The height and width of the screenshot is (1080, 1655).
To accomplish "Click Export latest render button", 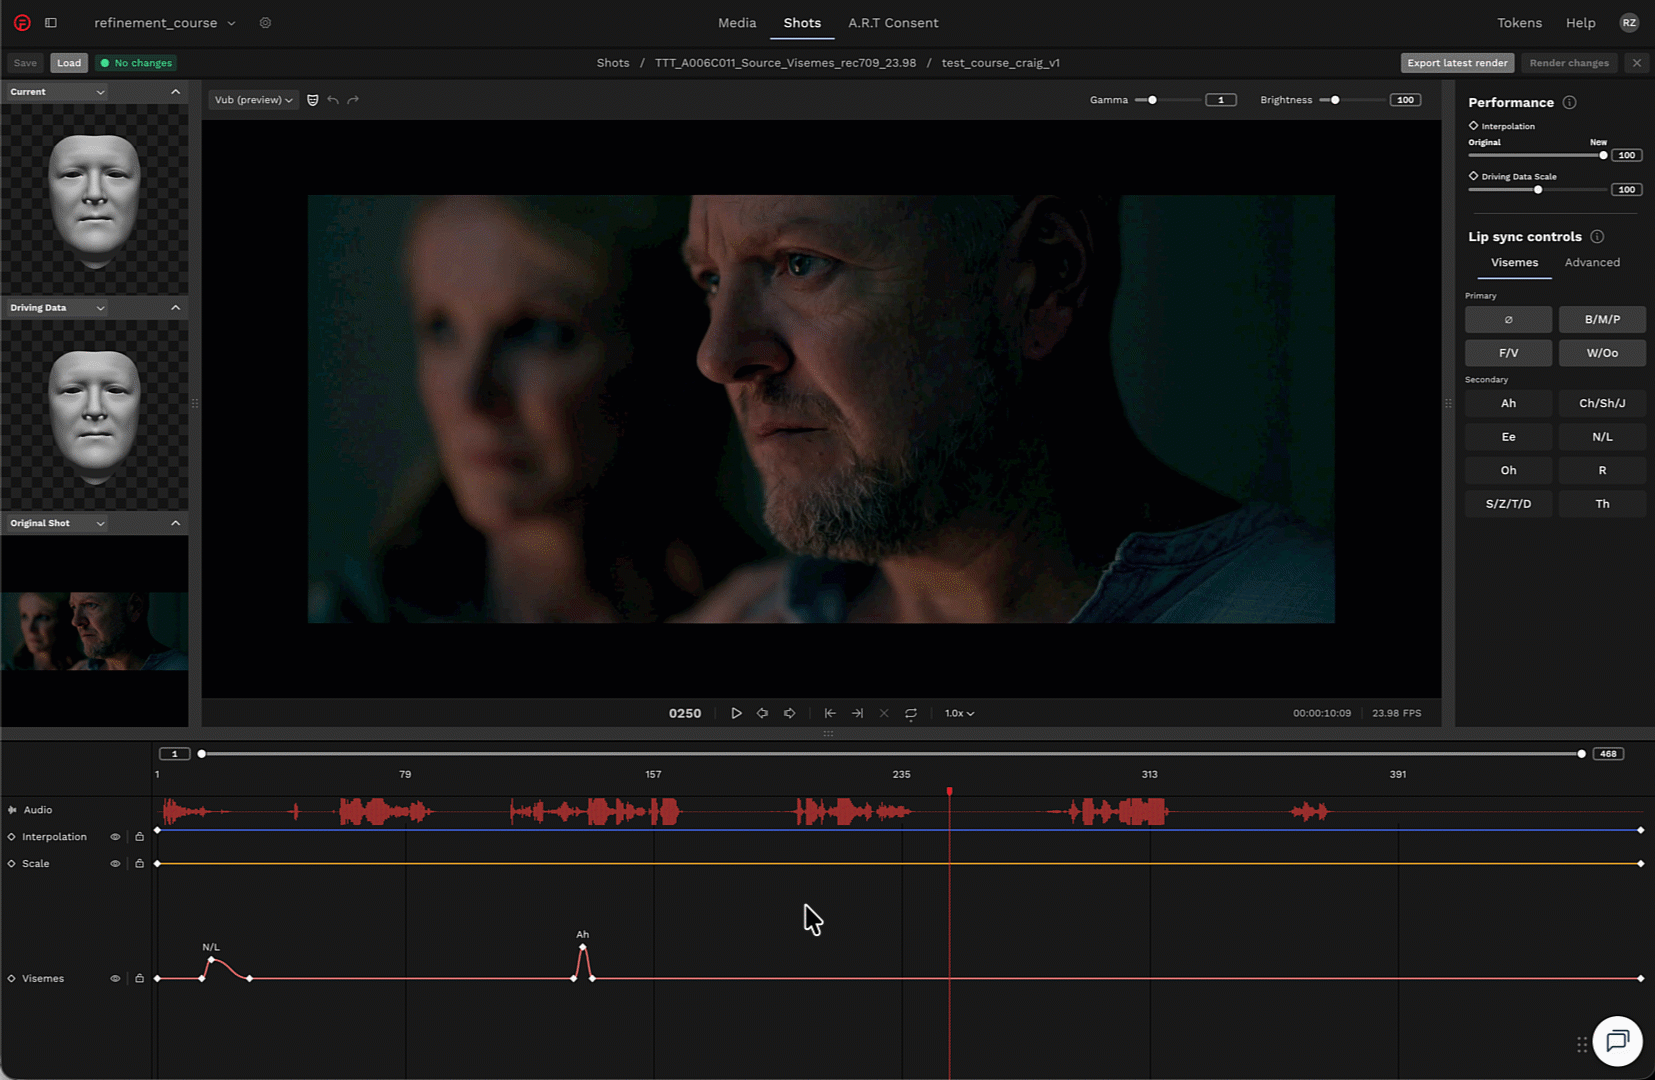I will [x=1457, y=63].
